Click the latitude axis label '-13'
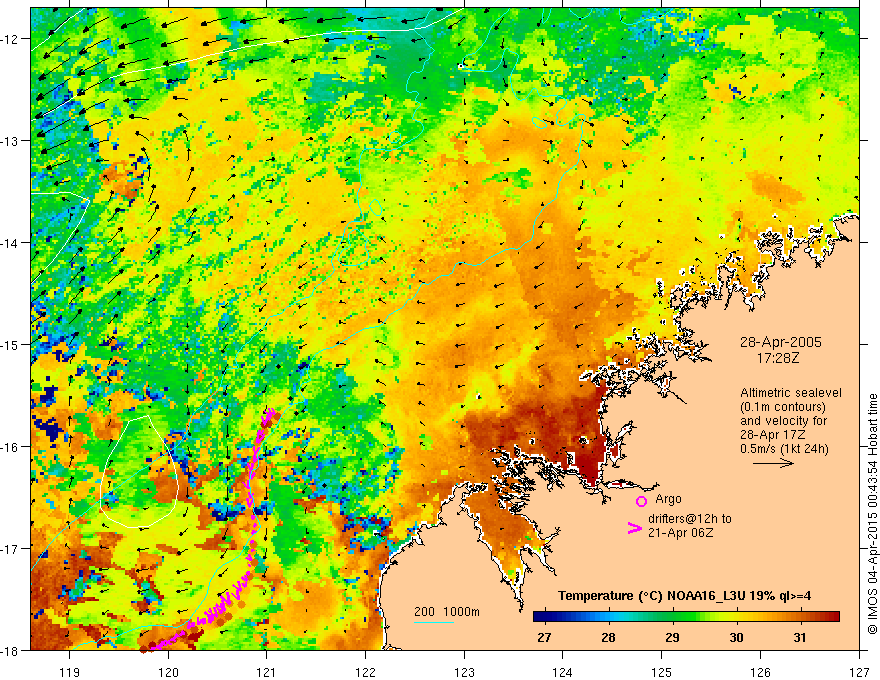 [10, 140]
